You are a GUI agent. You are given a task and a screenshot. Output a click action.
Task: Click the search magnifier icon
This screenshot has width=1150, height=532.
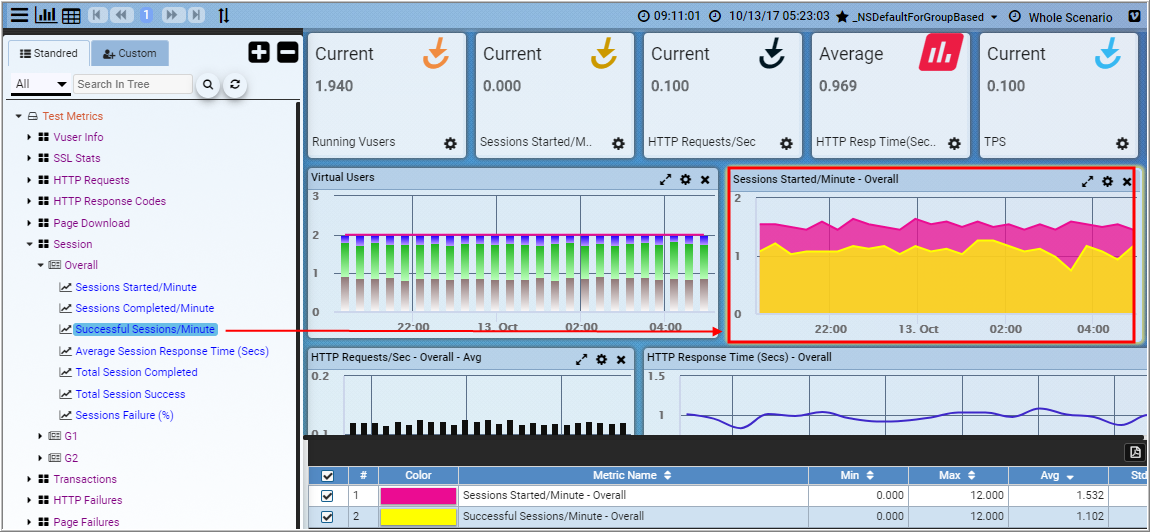pyautogui.click(x=208, y=85)
